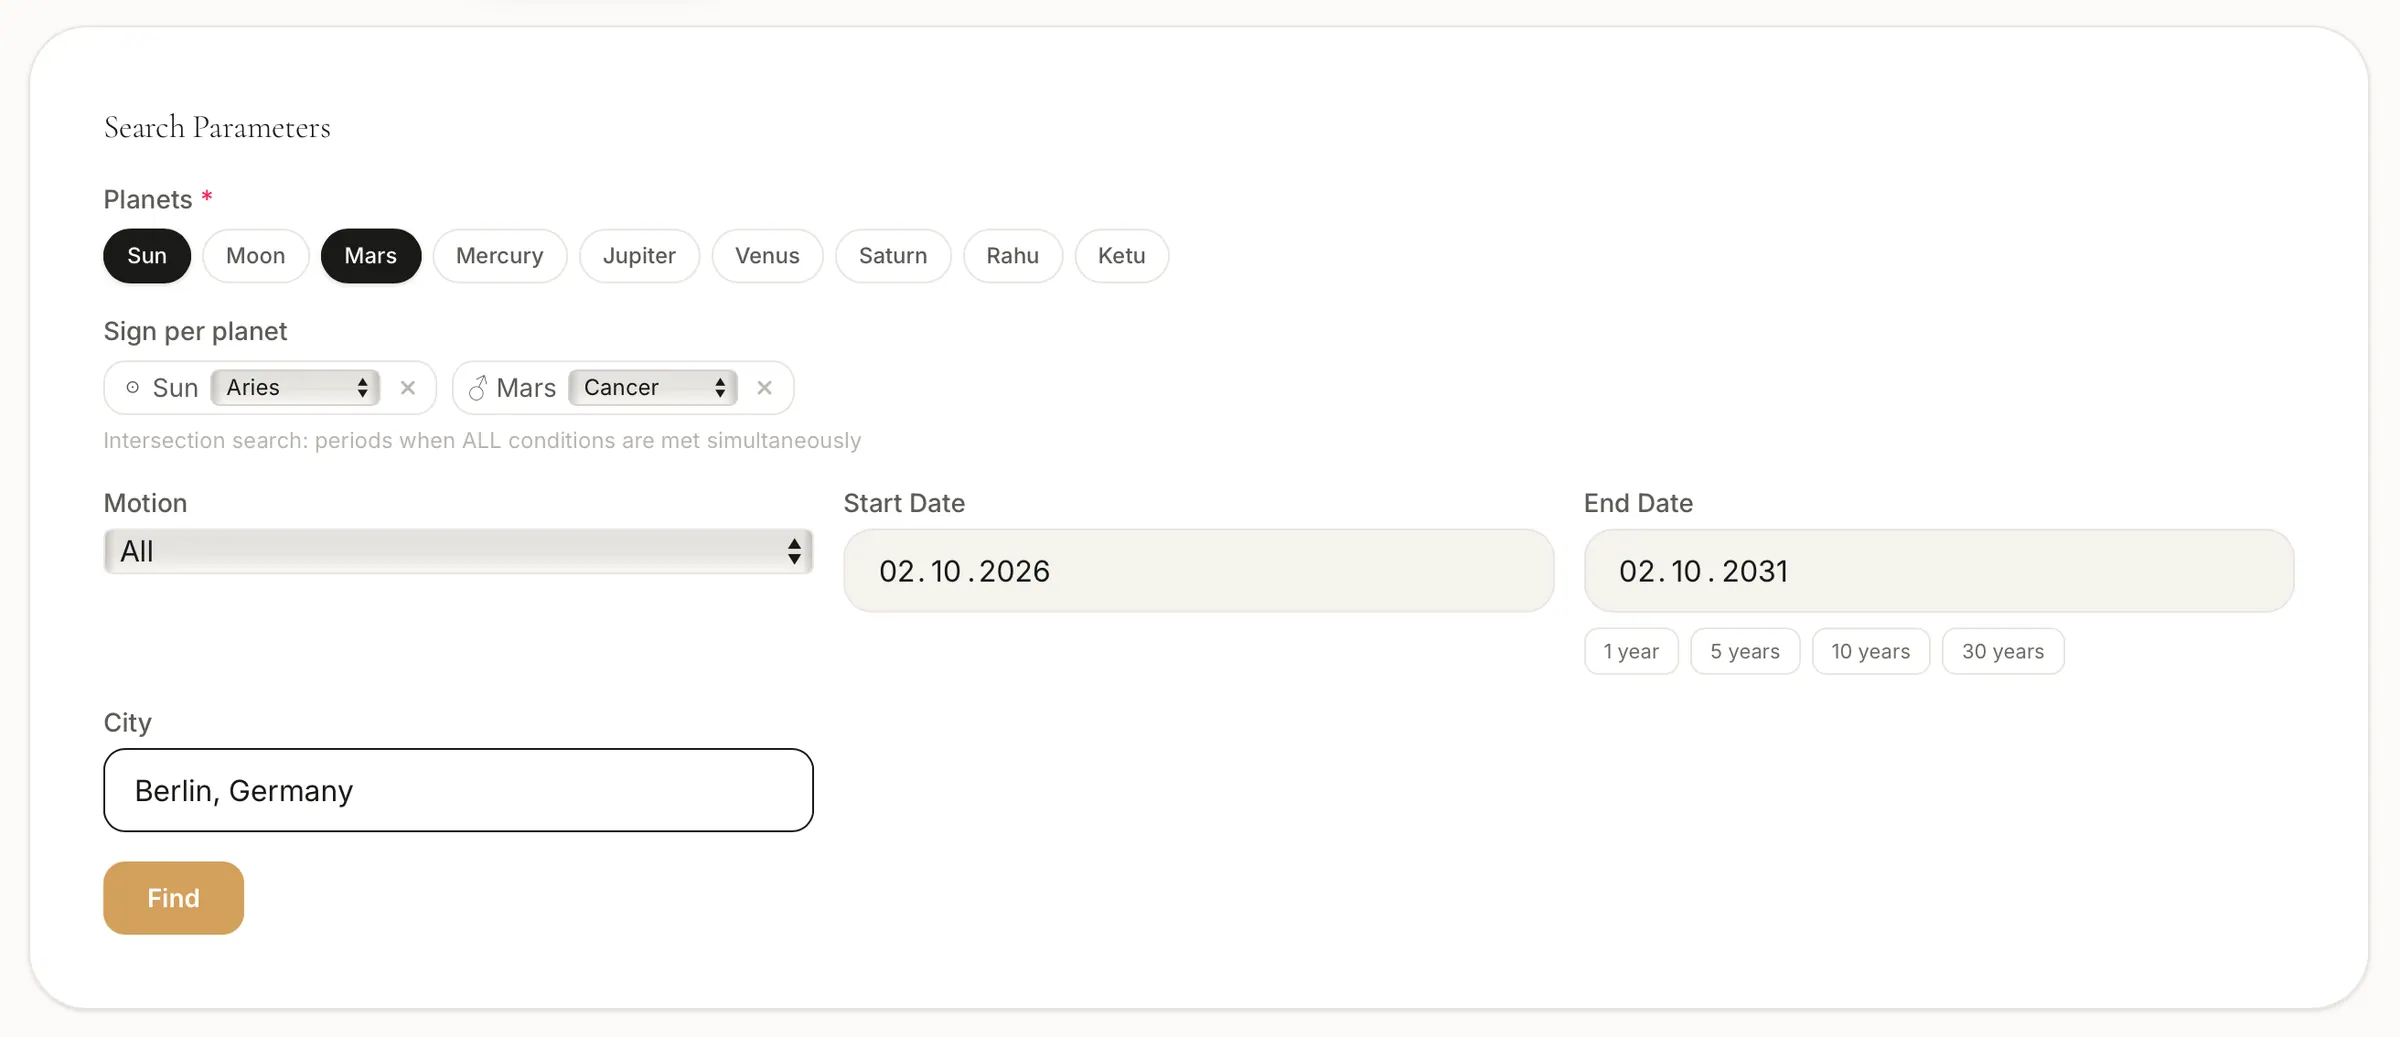Click the Sign per planet label
Screen dimensions: 2400x1037
coord(195,331)
